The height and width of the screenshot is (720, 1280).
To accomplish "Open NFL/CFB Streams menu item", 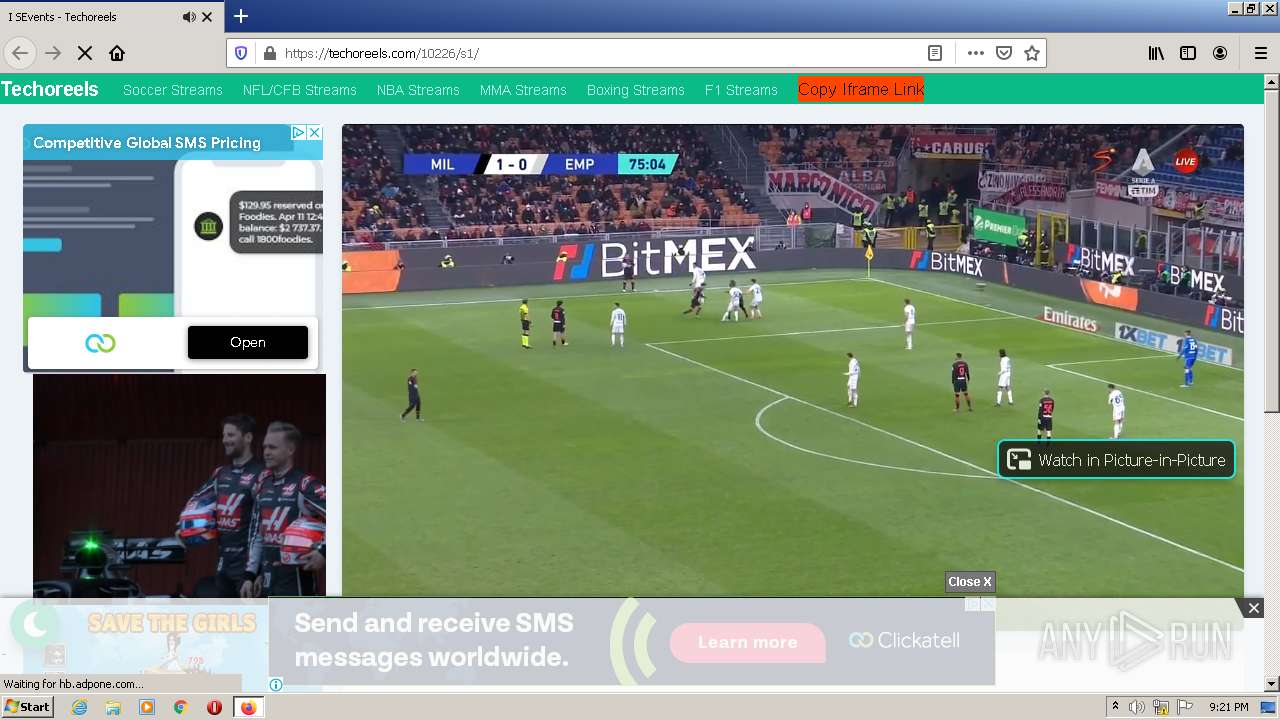I will pos(300,90).
